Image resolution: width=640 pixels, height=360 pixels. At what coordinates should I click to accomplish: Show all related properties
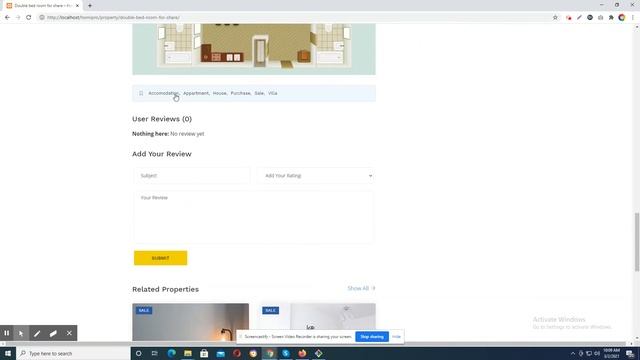click(361, 289)
